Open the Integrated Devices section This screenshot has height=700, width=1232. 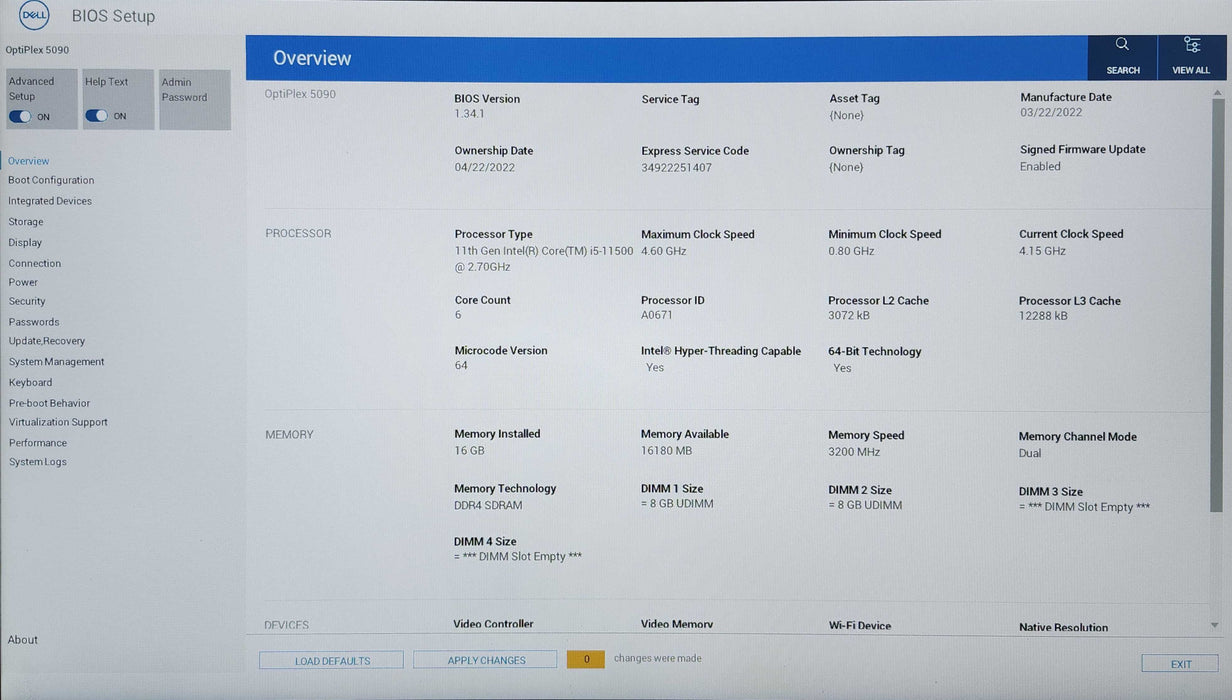[50, 201]
